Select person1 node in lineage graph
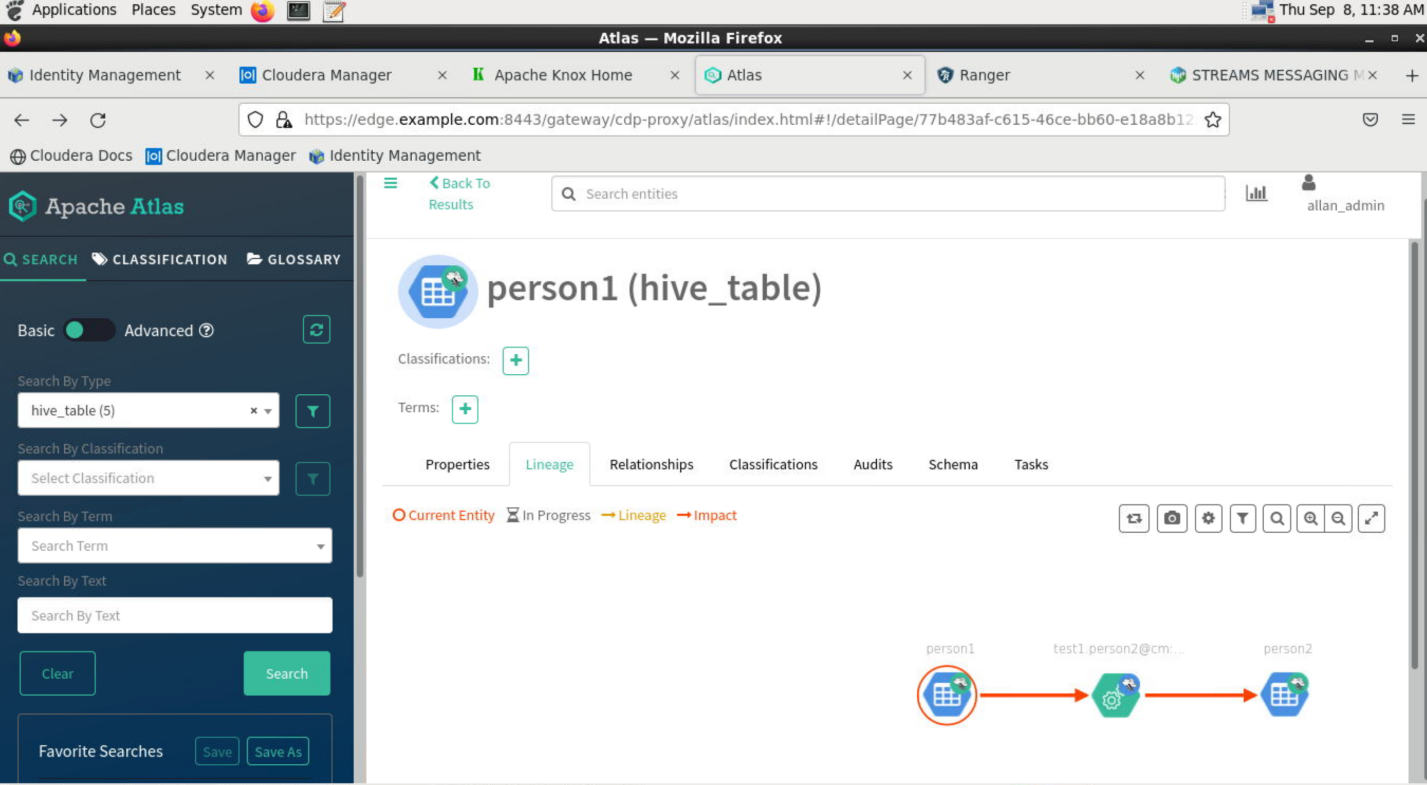The height and width of the screenshot is (785, 1427). tap(946, 695)
